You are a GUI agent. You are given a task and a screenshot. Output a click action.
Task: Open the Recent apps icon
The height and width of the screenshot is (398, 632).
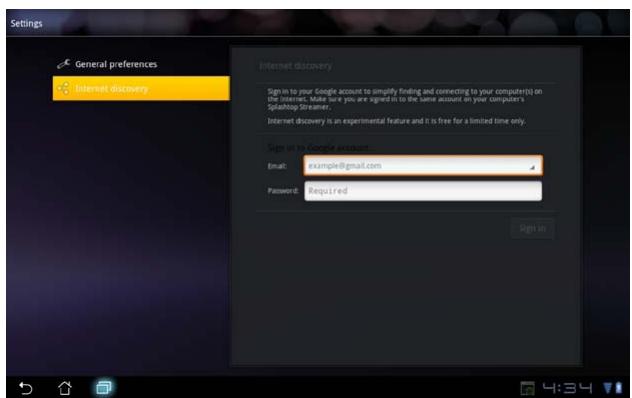tap(104, 388)
